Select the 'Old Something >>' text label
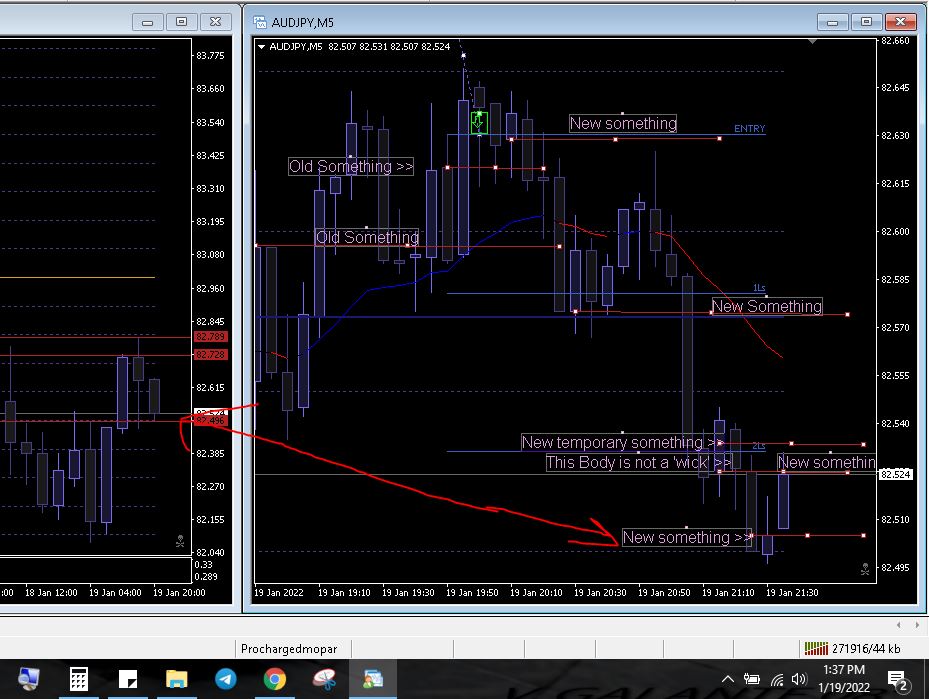 click(x=351, y=166)
